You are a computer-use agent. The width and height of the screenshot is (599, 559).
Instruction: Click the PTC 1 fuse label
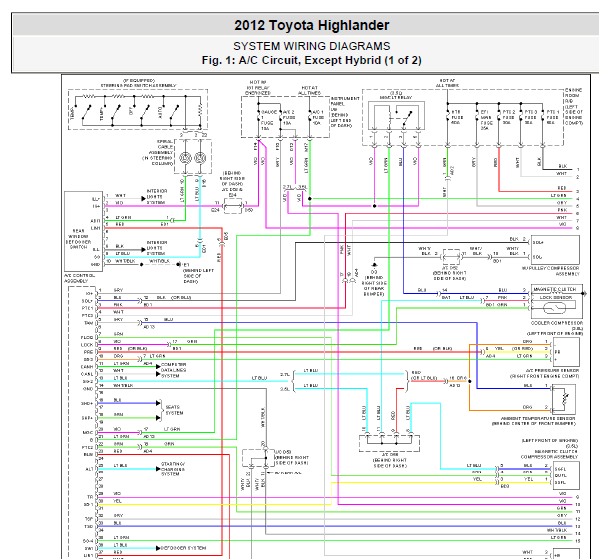(x=553, y=117)
